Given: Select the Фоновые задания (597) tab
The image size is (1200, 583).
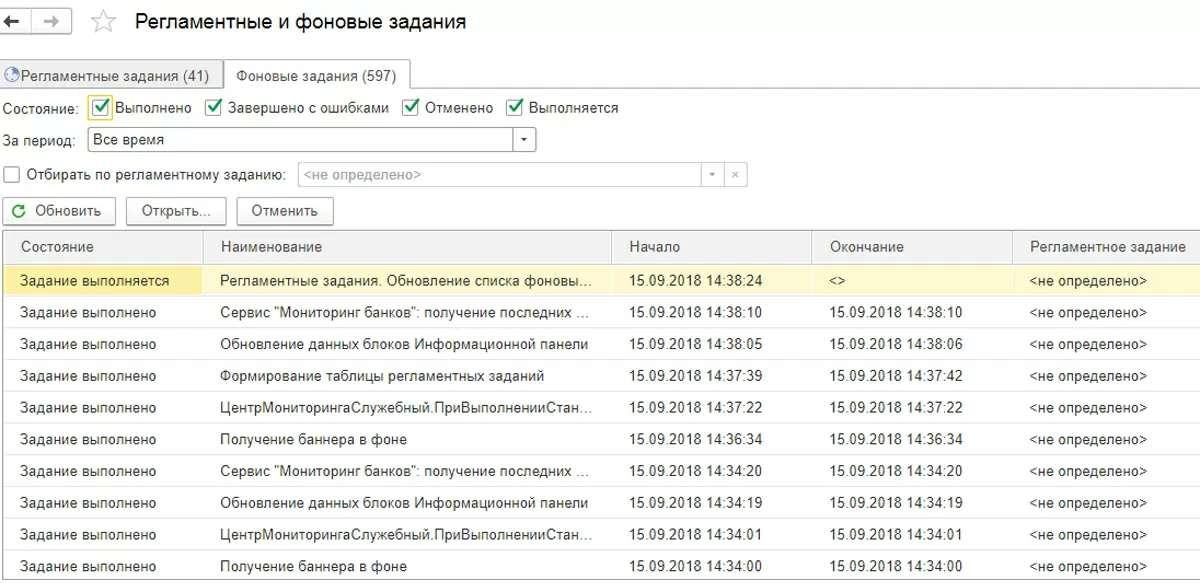Looking at the screenshot, I should [316, 76].
